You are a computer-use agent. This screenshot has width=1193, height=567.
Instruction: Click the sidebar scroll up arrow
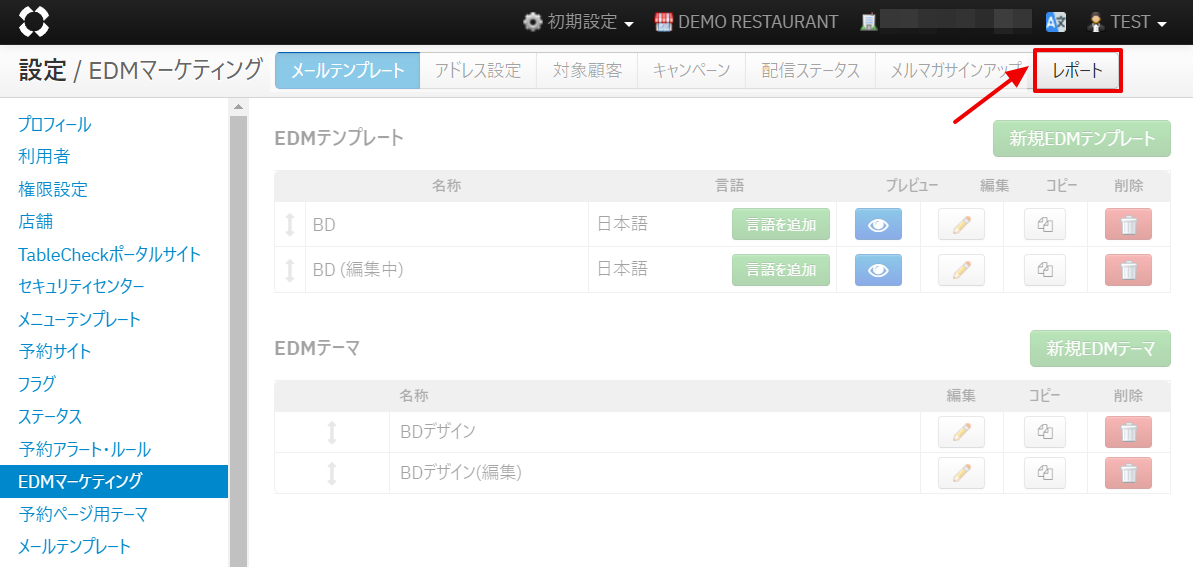point(238,107)
